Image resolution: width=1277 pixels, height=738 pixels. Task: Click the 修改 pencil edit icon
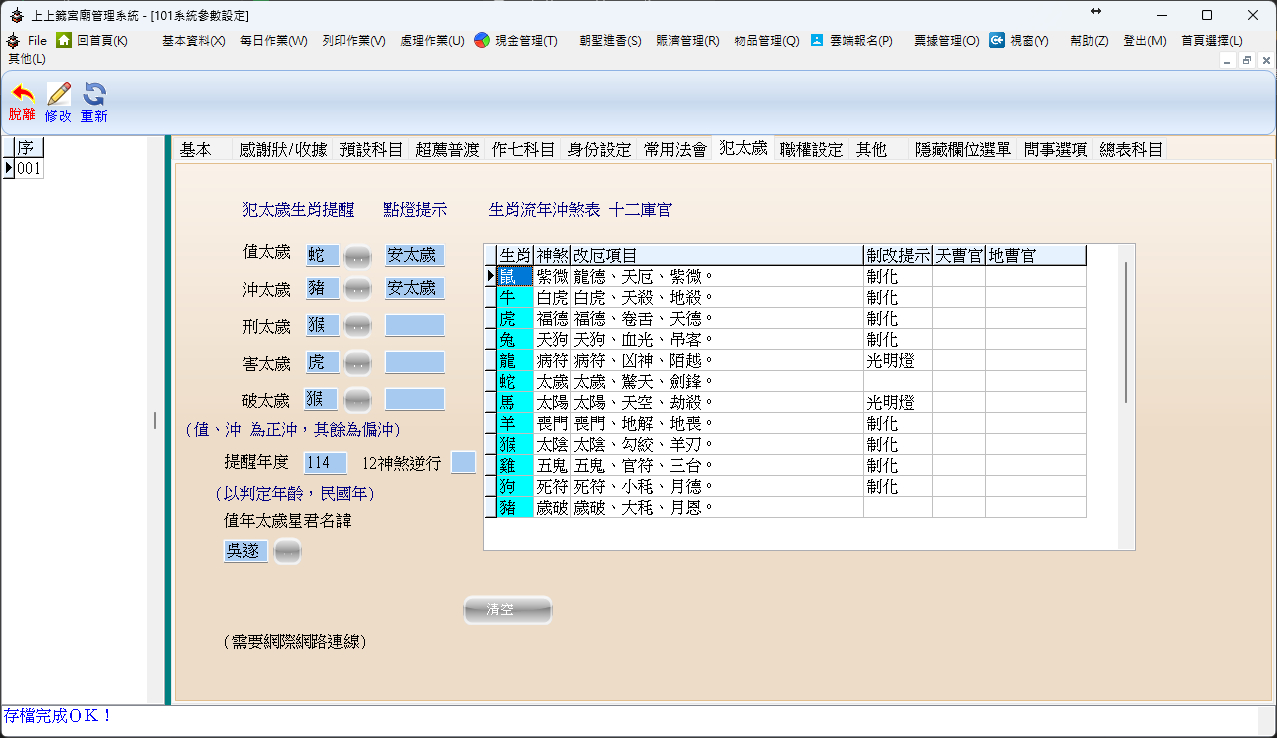pyautogui.click(x=58, y=96)
